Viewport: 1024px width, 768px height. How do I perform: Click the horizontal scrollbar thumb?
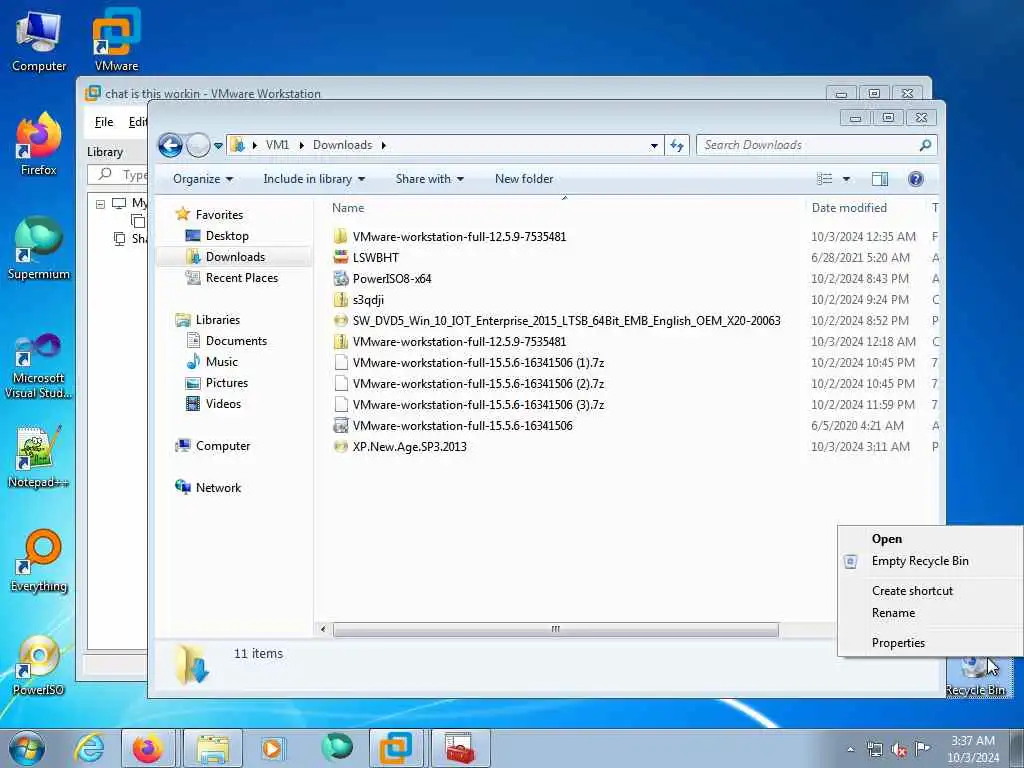pyautogui.click(x=556, y=630)
